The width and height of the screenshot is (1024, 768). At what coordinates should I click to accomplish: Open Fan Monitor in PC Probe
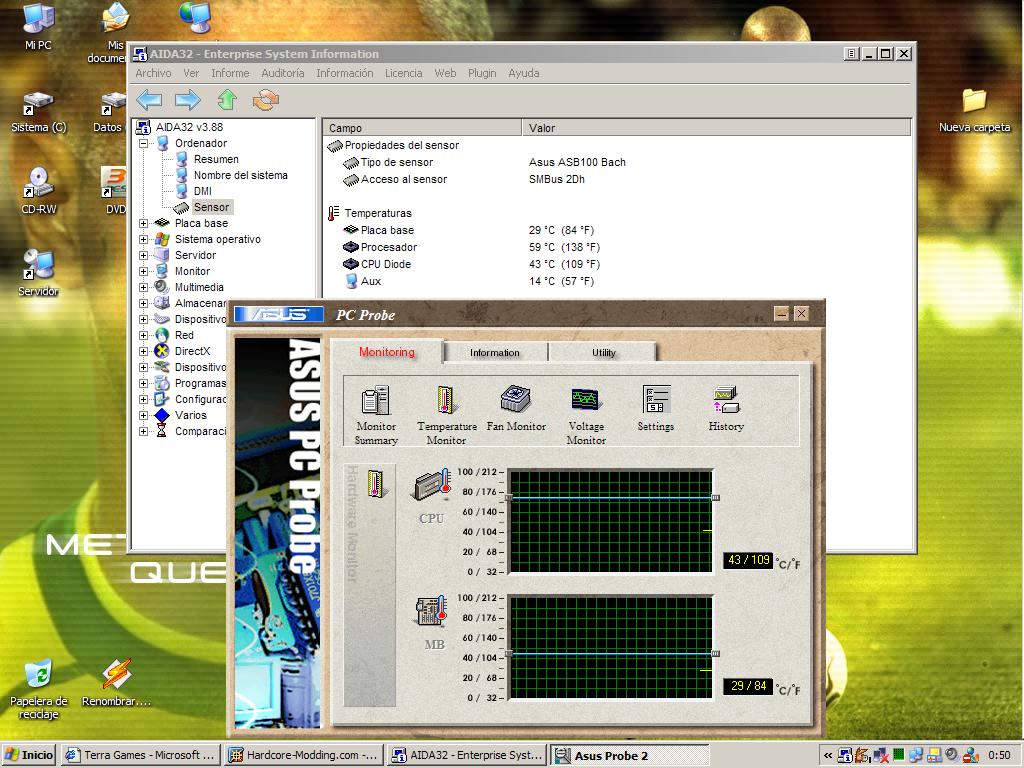coord(516,409)
